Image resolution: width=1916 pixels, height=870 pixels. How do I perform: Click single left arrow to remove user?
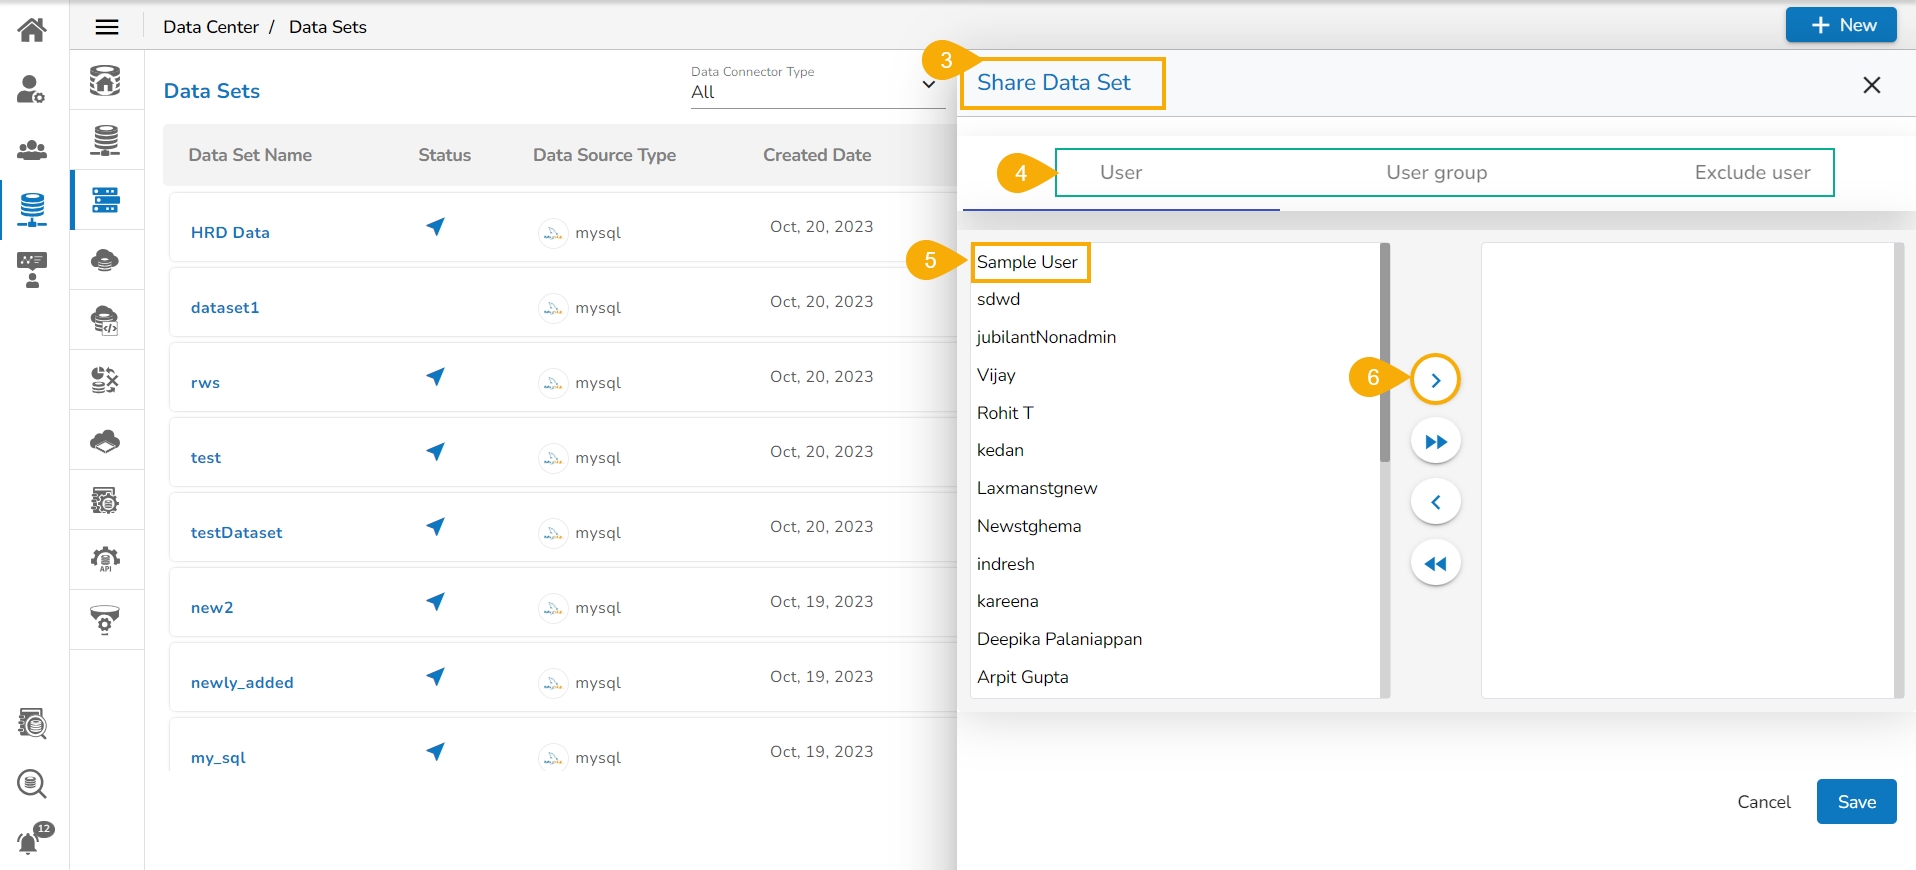coord(1435,502)
